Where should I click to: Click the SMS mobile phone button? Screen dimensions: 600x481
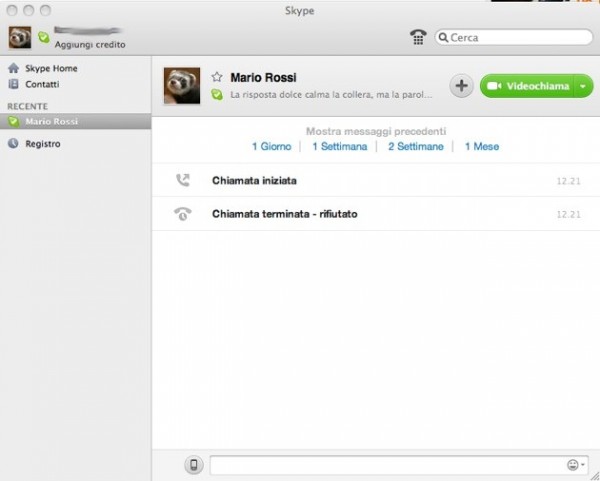194,465
